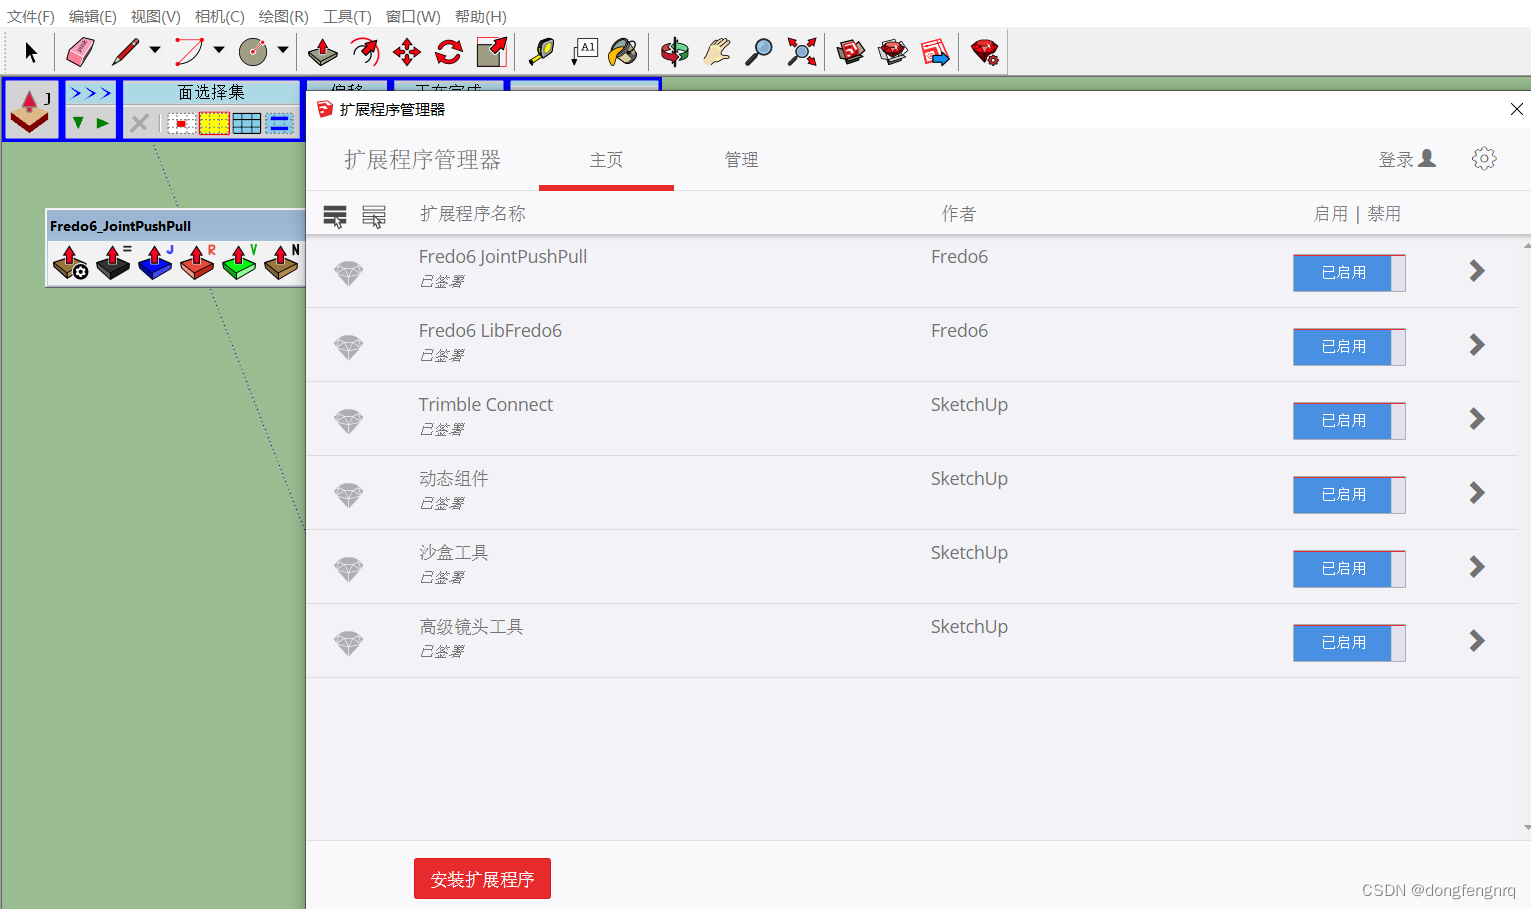1531x909 pixels.
Task: Activate the Orbit tool
Action: (675, 51)
